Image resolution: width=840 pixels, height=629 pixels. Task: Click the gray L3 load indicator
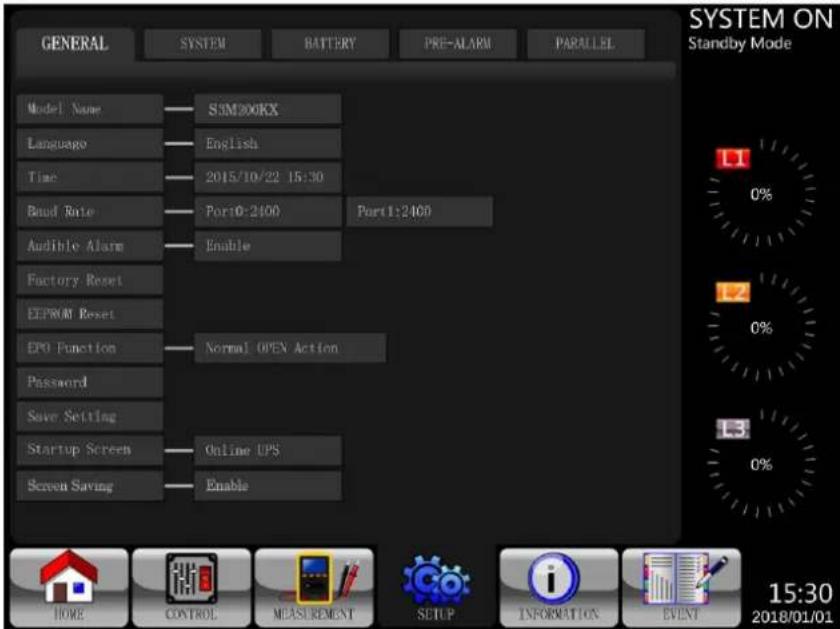733,429
